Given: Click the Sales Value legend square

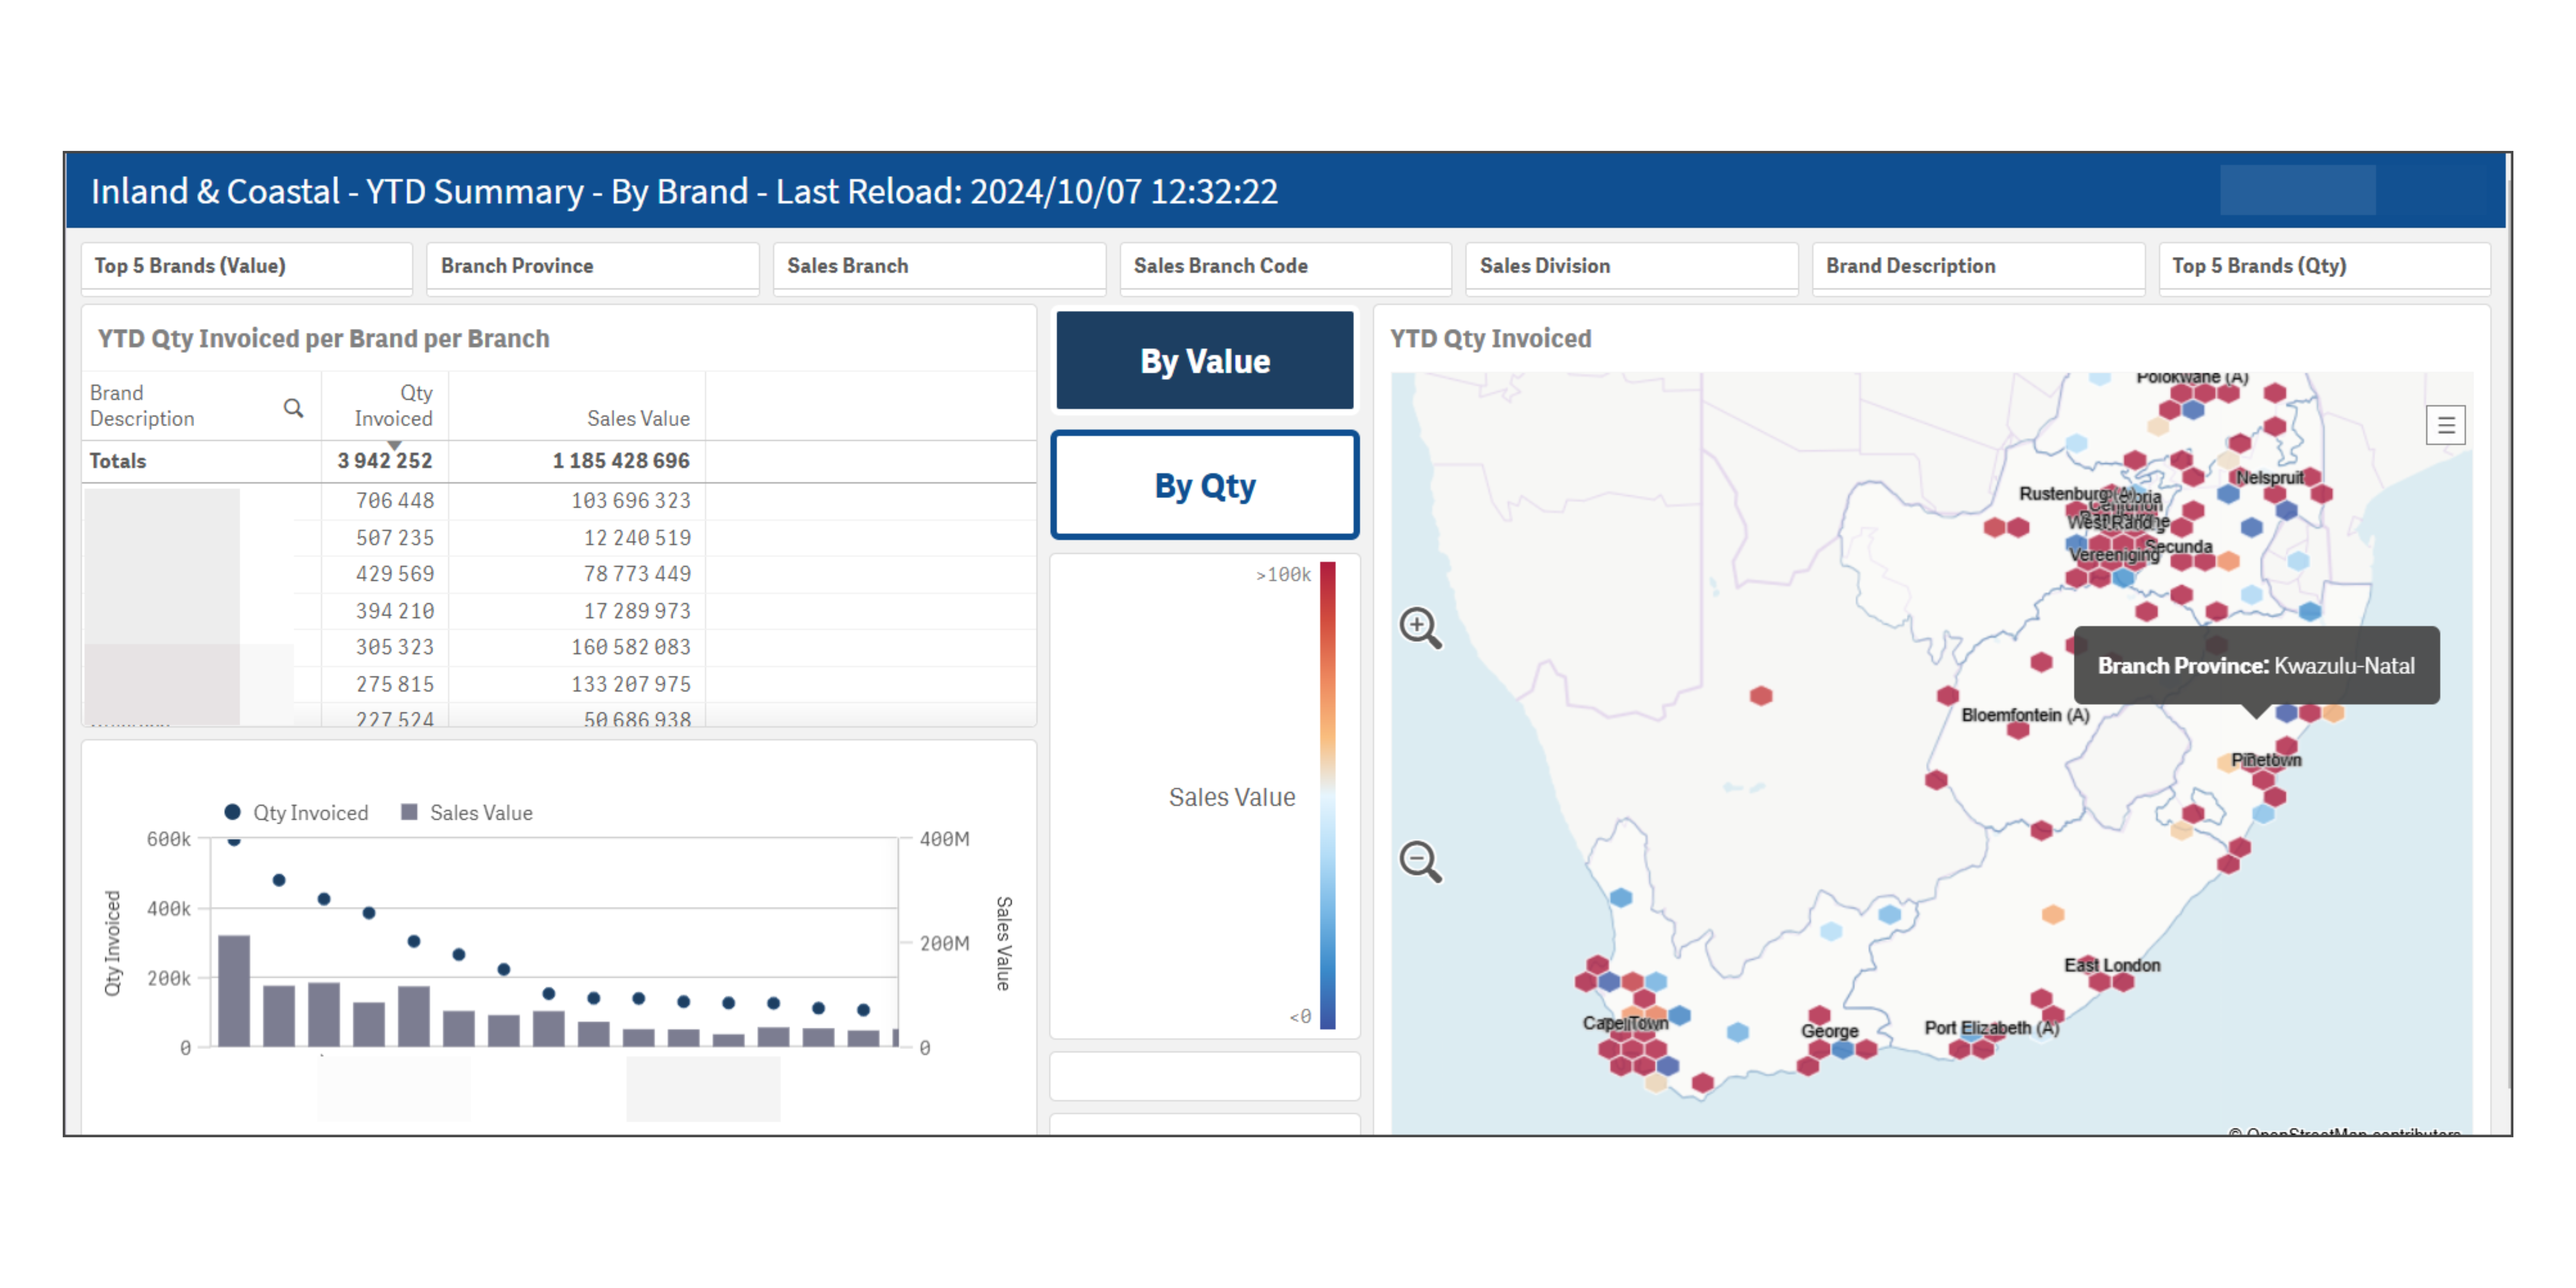Looking at the screenshot, I should 409,812.
